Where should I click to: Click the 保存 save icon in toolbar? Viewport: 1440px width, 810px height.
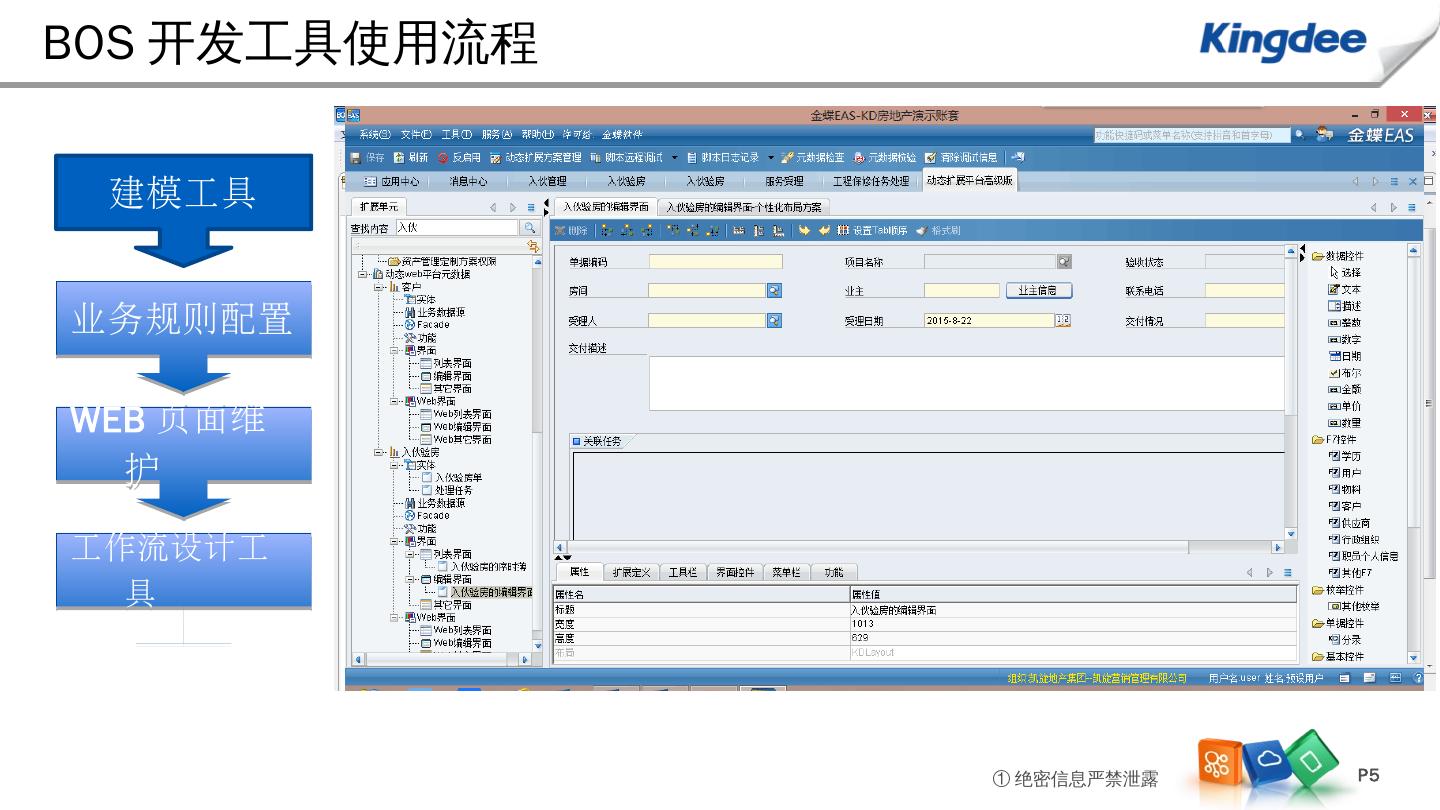point(356,158)
